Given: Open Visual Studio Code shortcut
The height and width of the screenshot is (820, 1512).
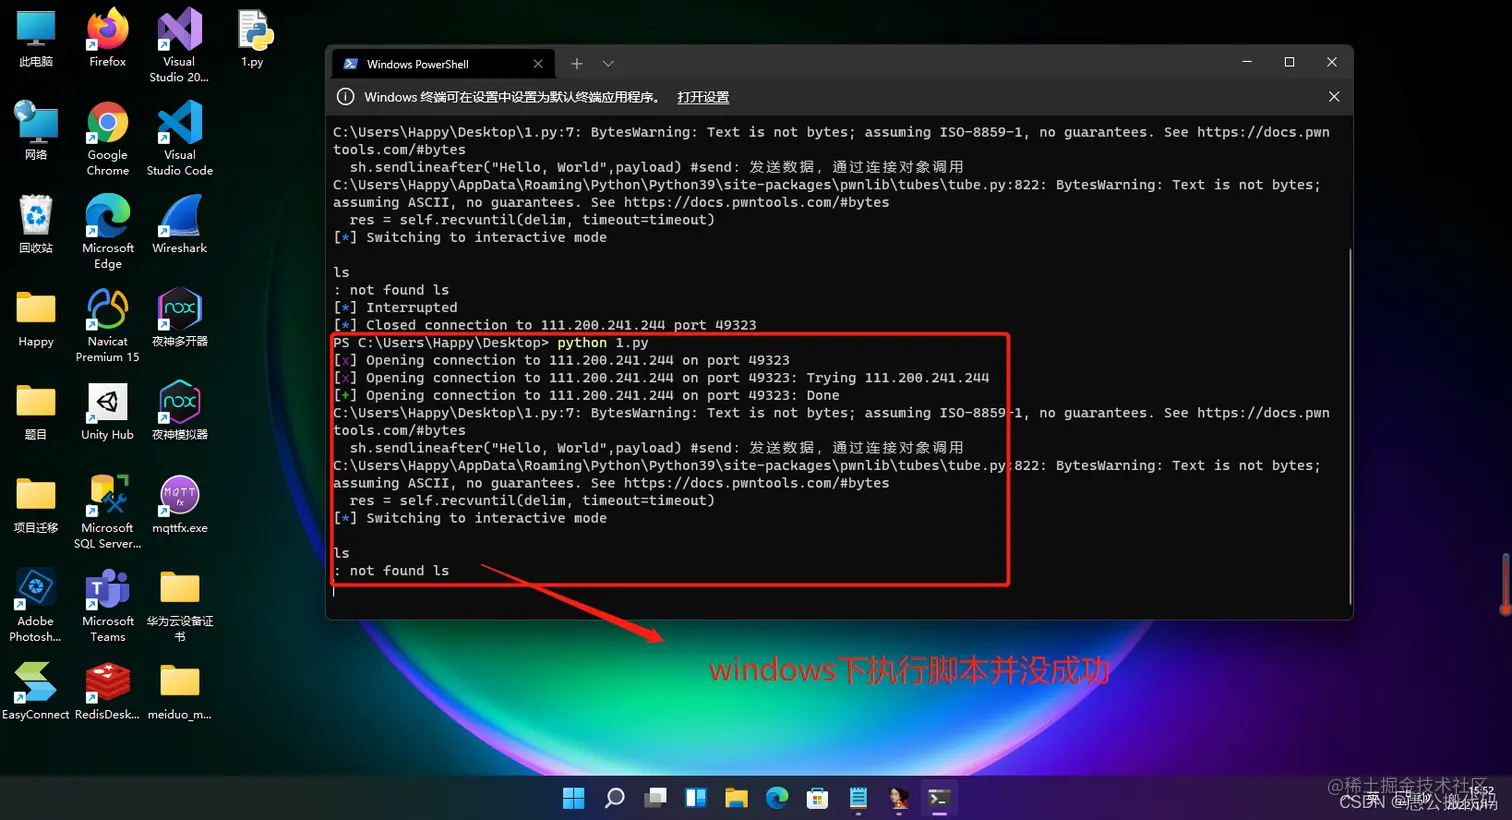Looking at the screenshot, I should pos(180,139).
